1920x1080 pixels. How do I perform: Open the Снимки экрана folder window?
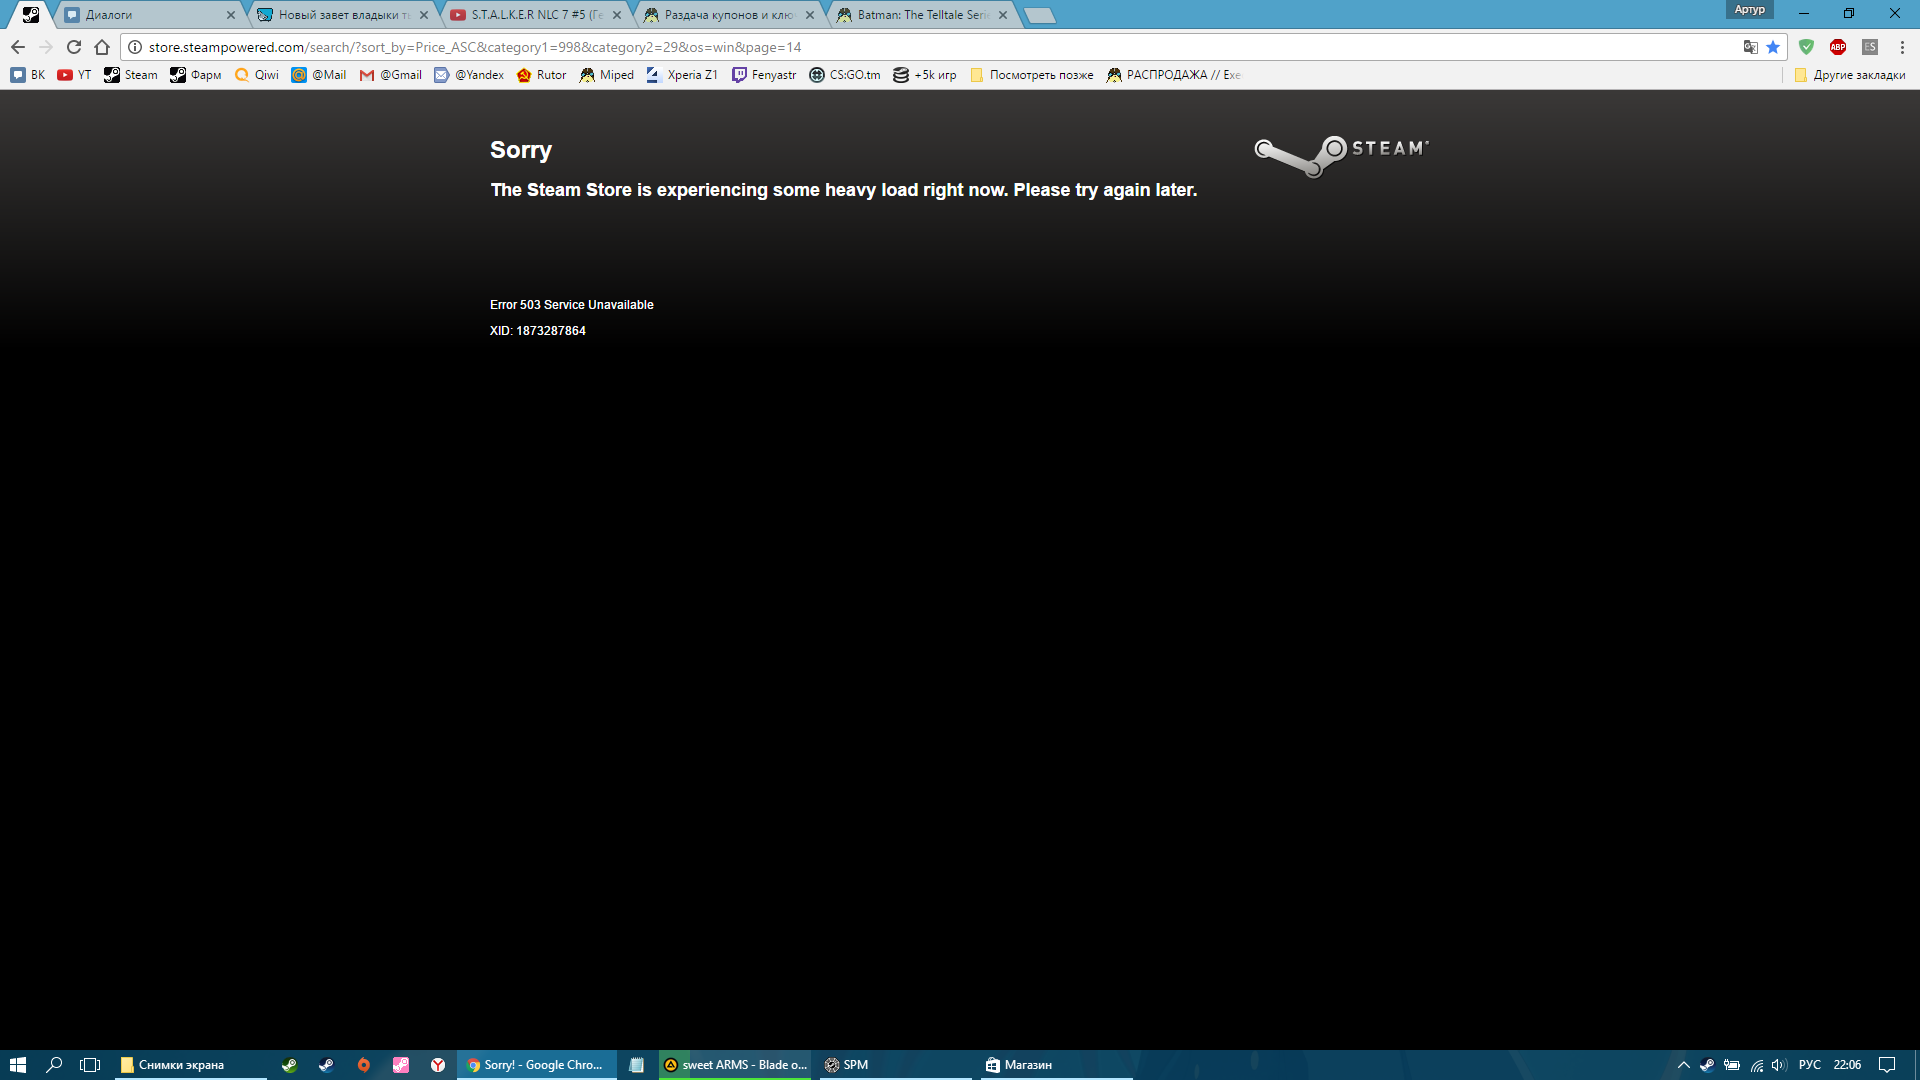pyautogui.click(x=190, y=1065)
